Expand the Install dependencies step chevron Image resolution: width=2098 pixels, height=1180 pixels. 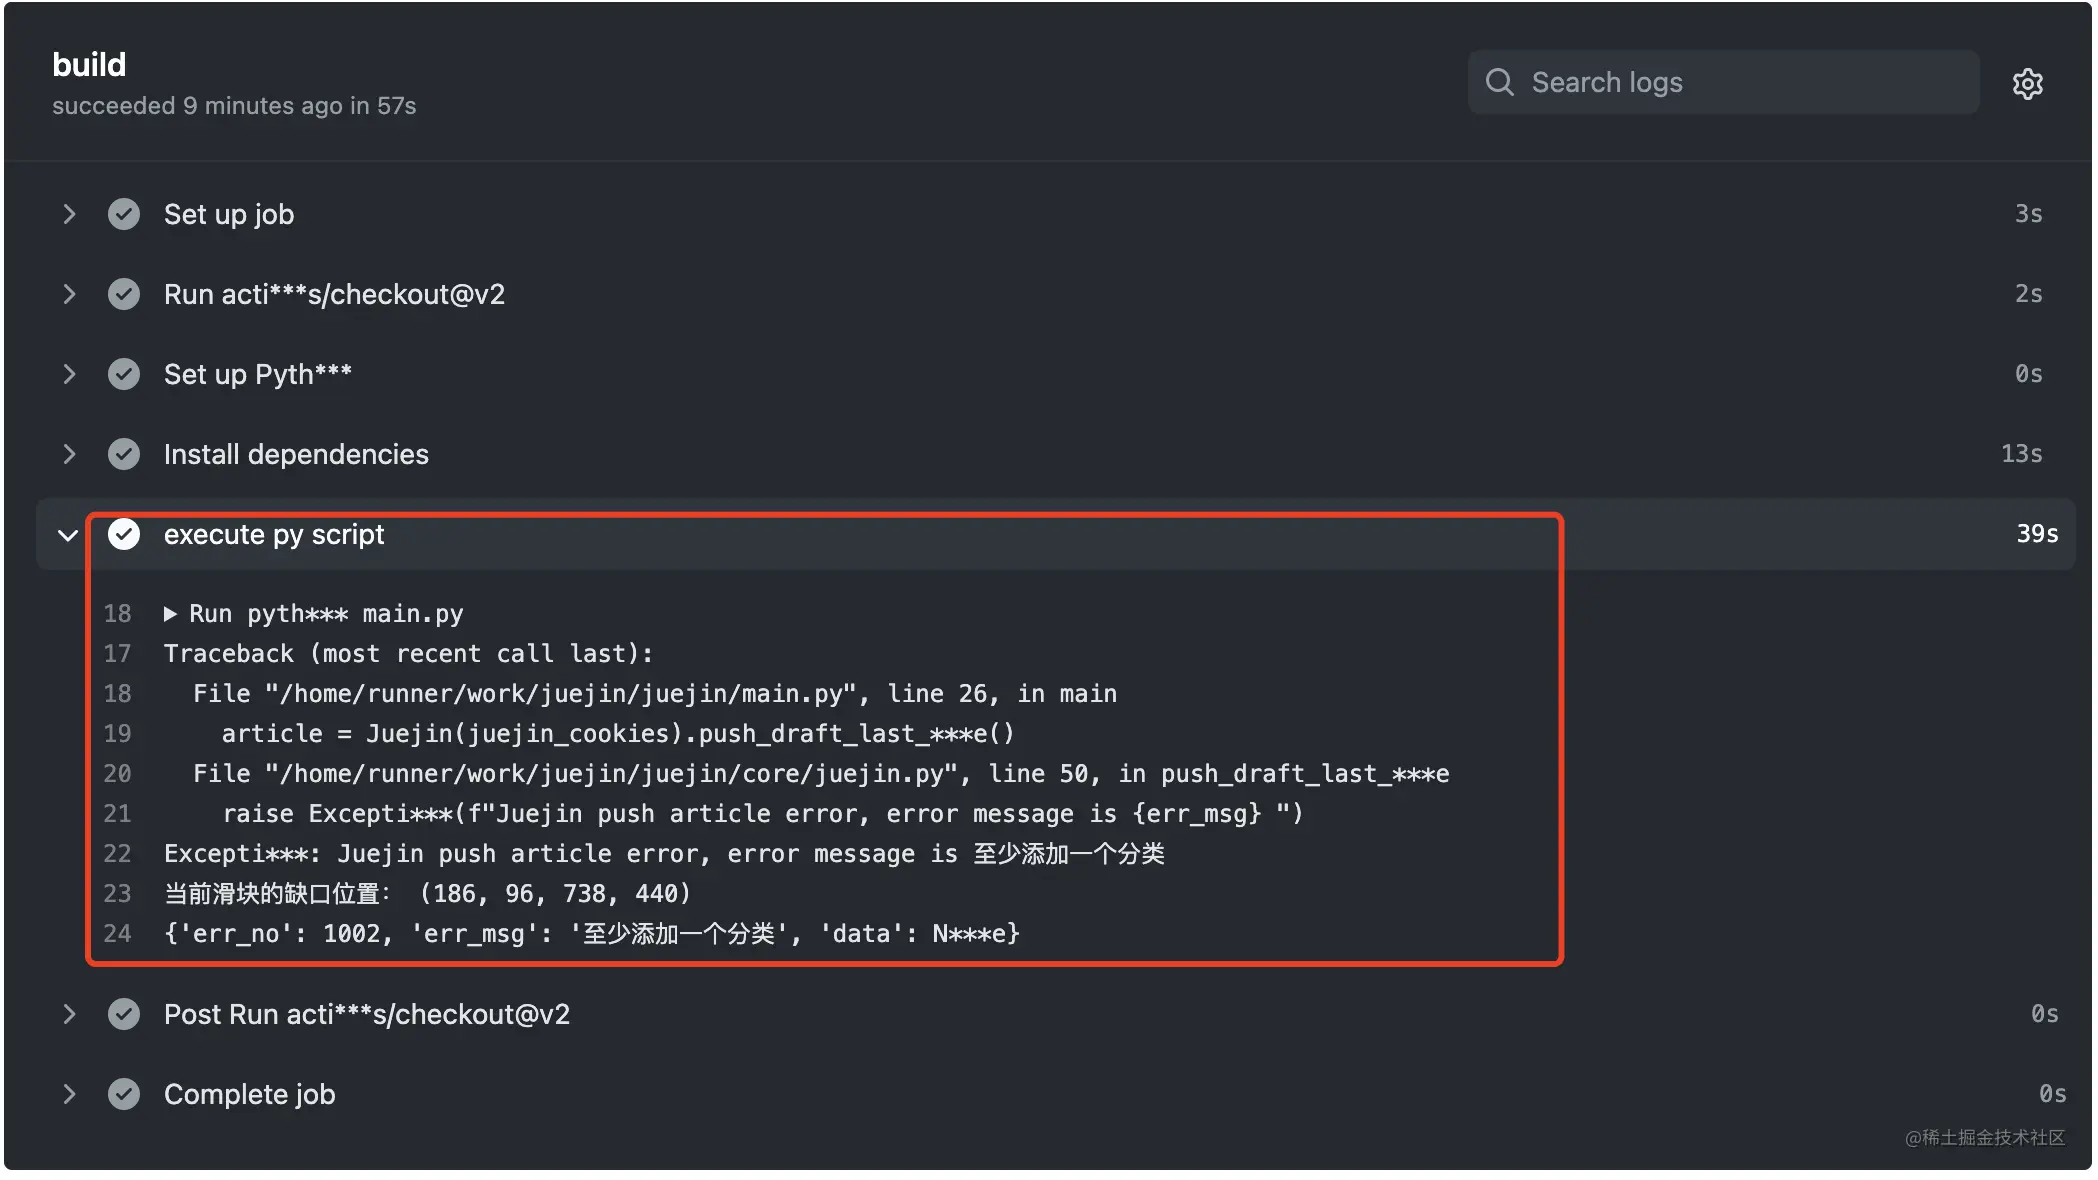[69, 454]
